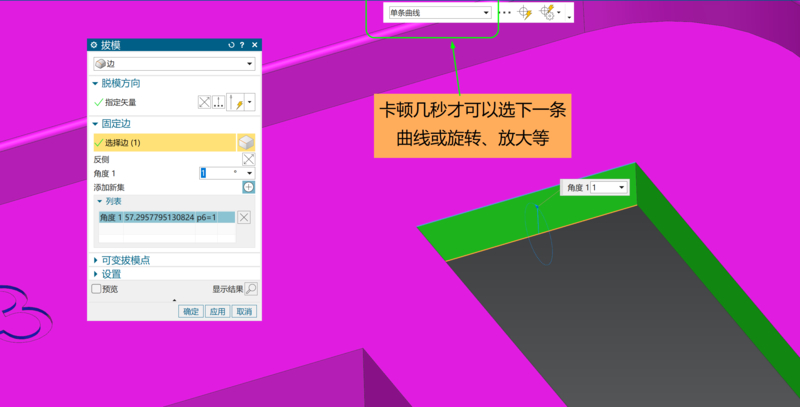Open the 单条曲线 curve rule dropdown
The image size is (800, 407).
click(439, 13)
